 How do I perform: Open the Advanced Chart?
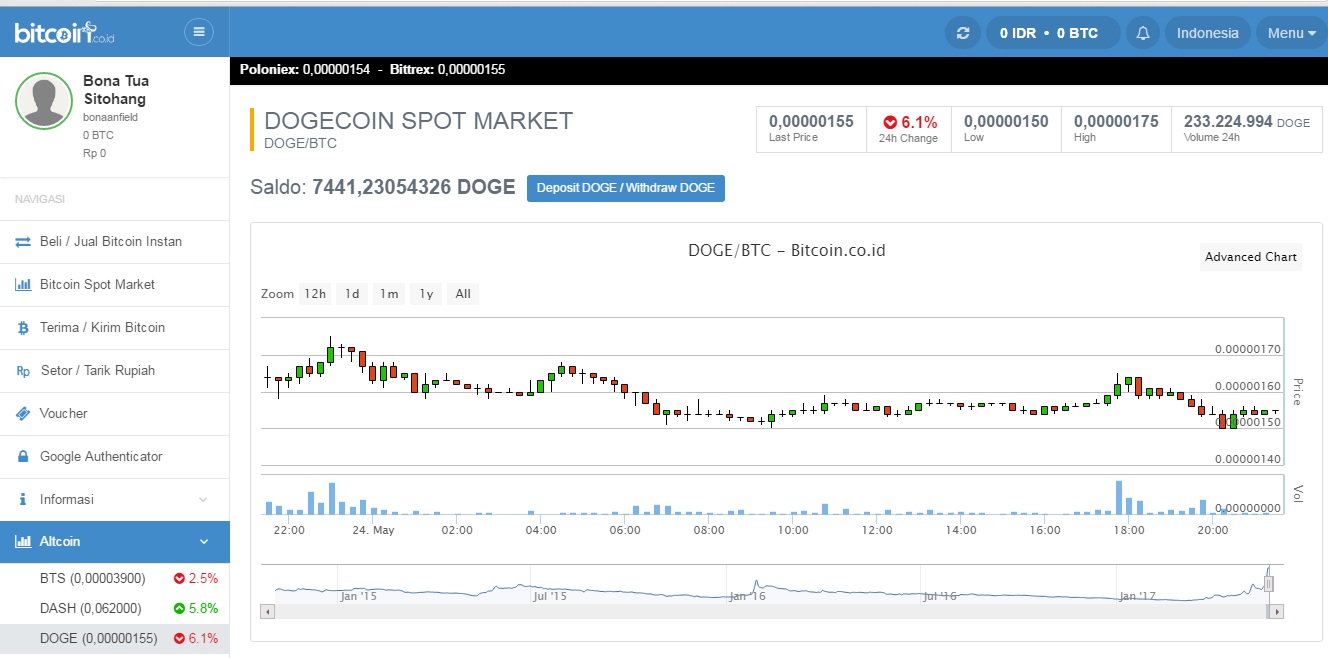pos(1251,257)
